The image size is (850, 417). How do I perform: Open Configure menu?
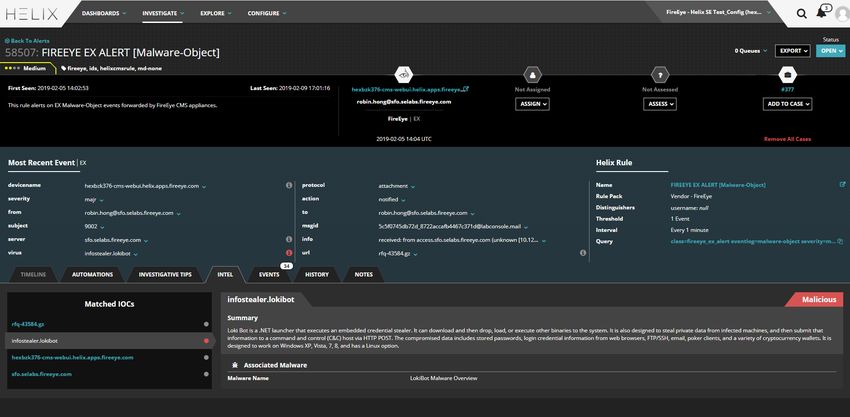tap(267, 13)
